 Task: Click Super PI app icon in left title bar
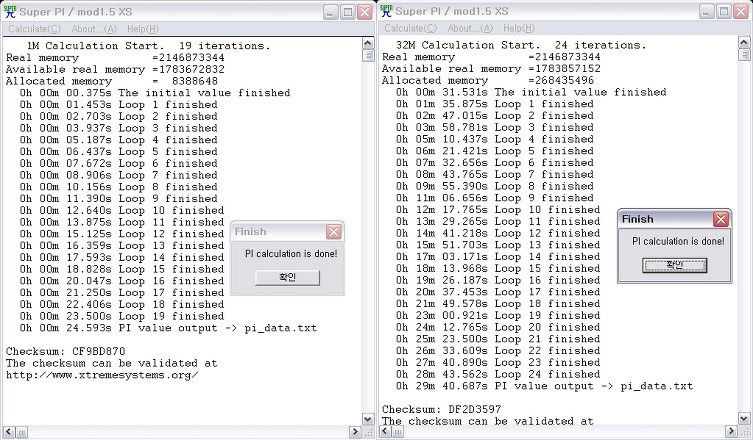[10, 12]
